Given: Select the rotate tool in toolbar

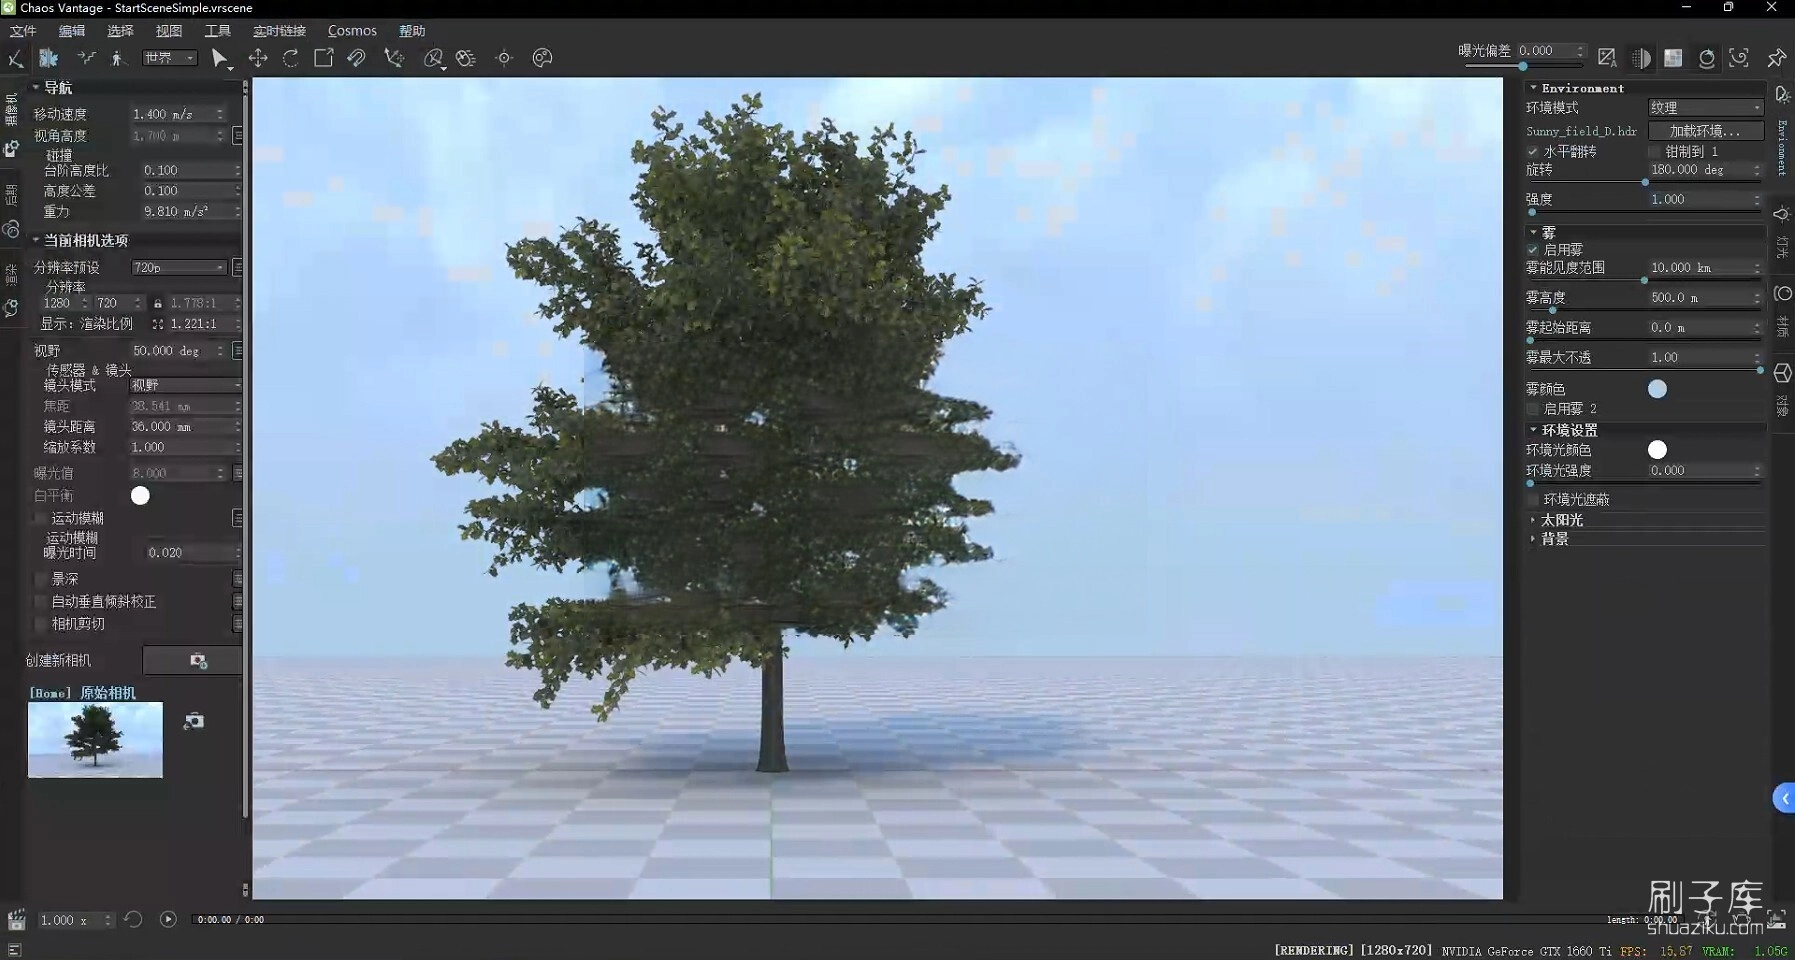Looking at the screenshot, I should [x=291, y=58].
